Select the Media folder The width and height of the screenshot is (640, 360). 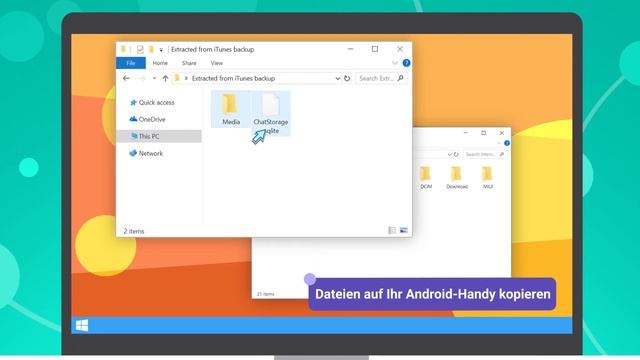pos(231,109)
